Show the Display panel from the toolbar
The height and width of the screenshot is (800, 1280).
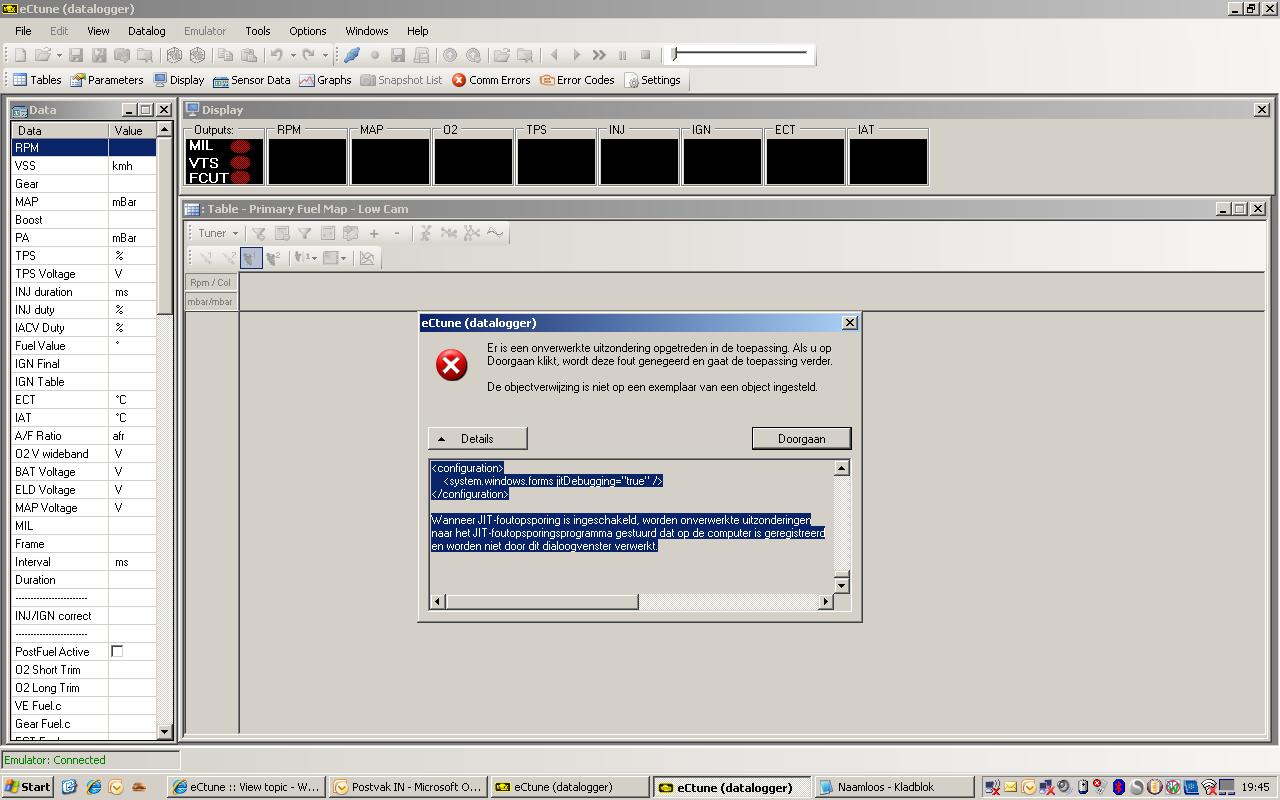pos(179,80)
